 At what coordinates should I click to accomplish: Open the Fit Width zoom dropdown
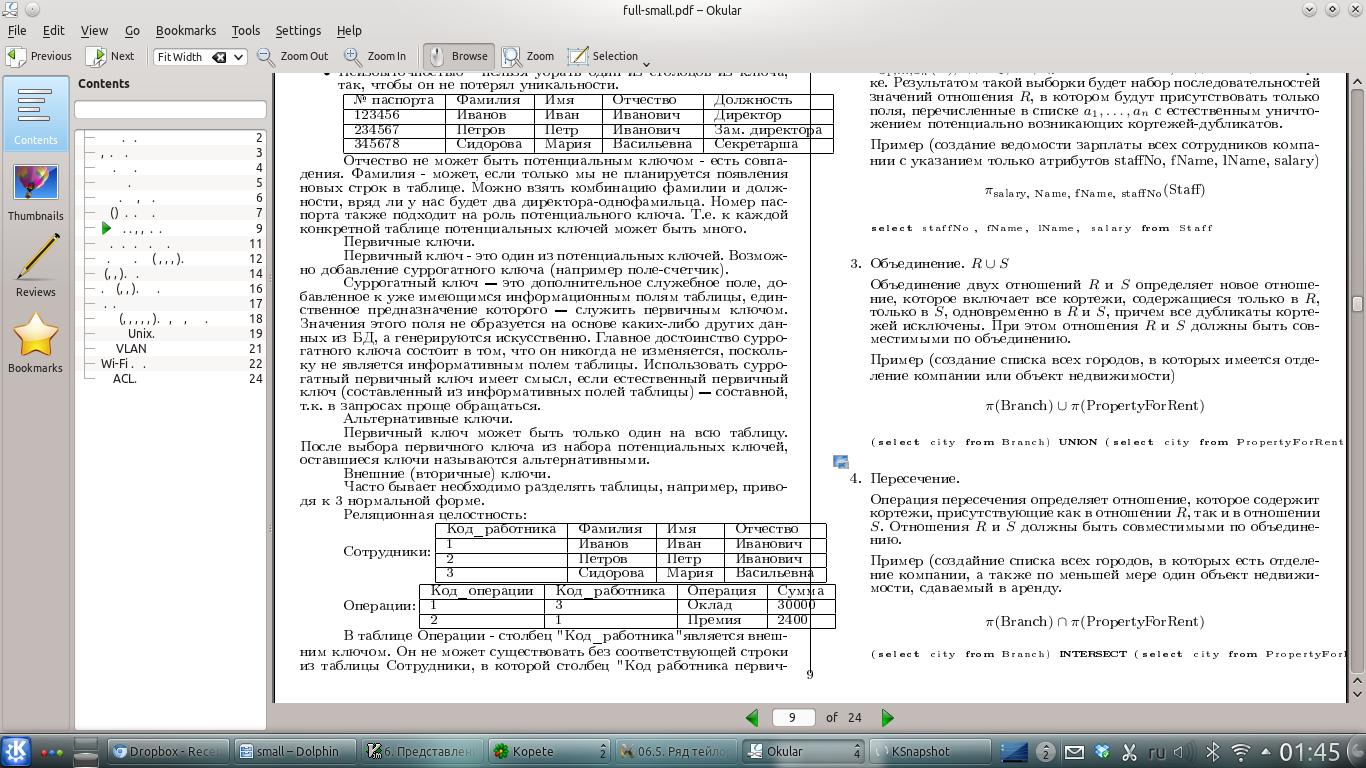point(238,57)
